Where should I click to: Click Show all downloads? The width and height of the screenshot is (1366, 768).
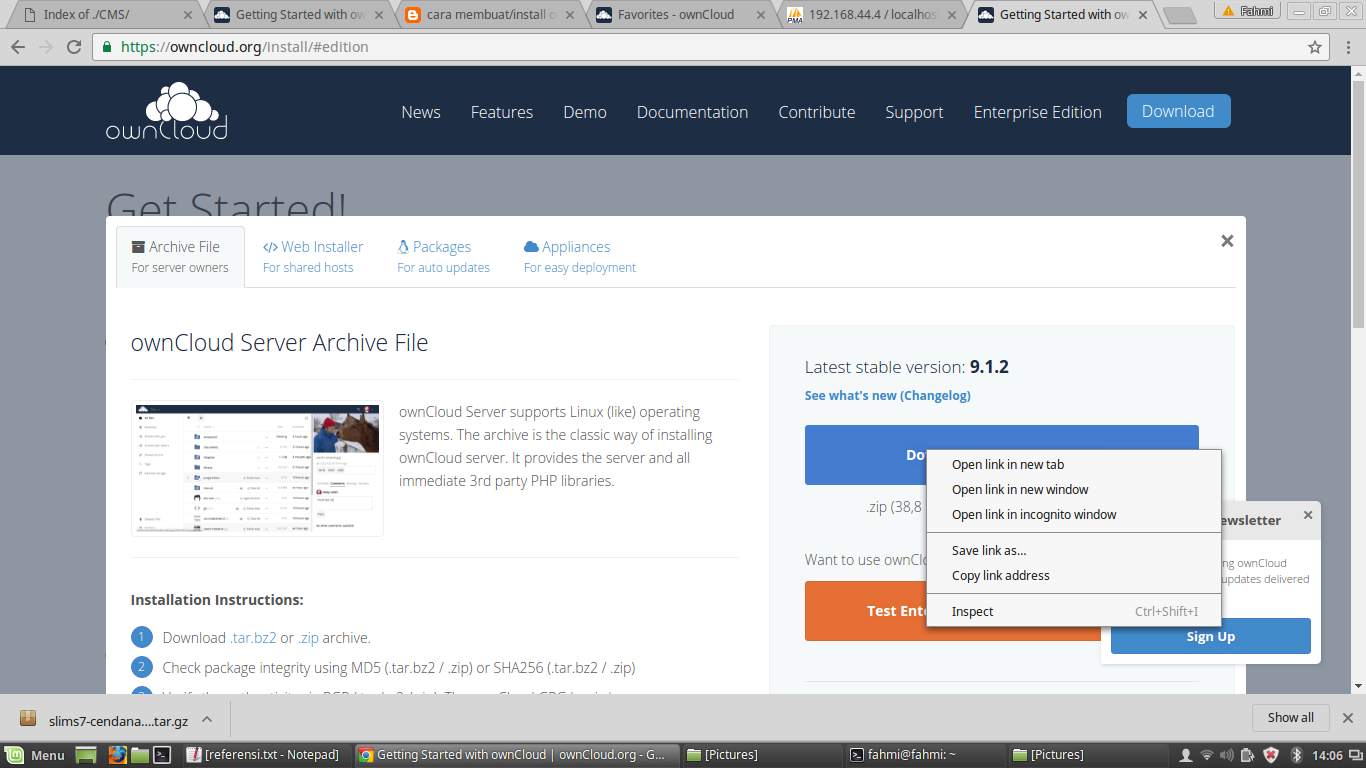pyautogui.click(x=1291, y=717)
